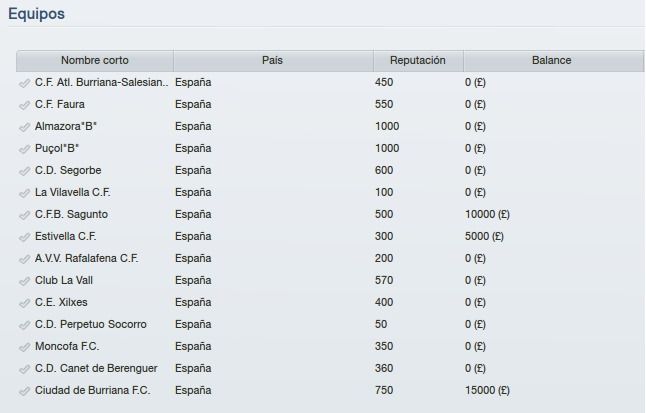Sort table by Pais column header
The width and height of the screenshot is (646, 413).
273,61
